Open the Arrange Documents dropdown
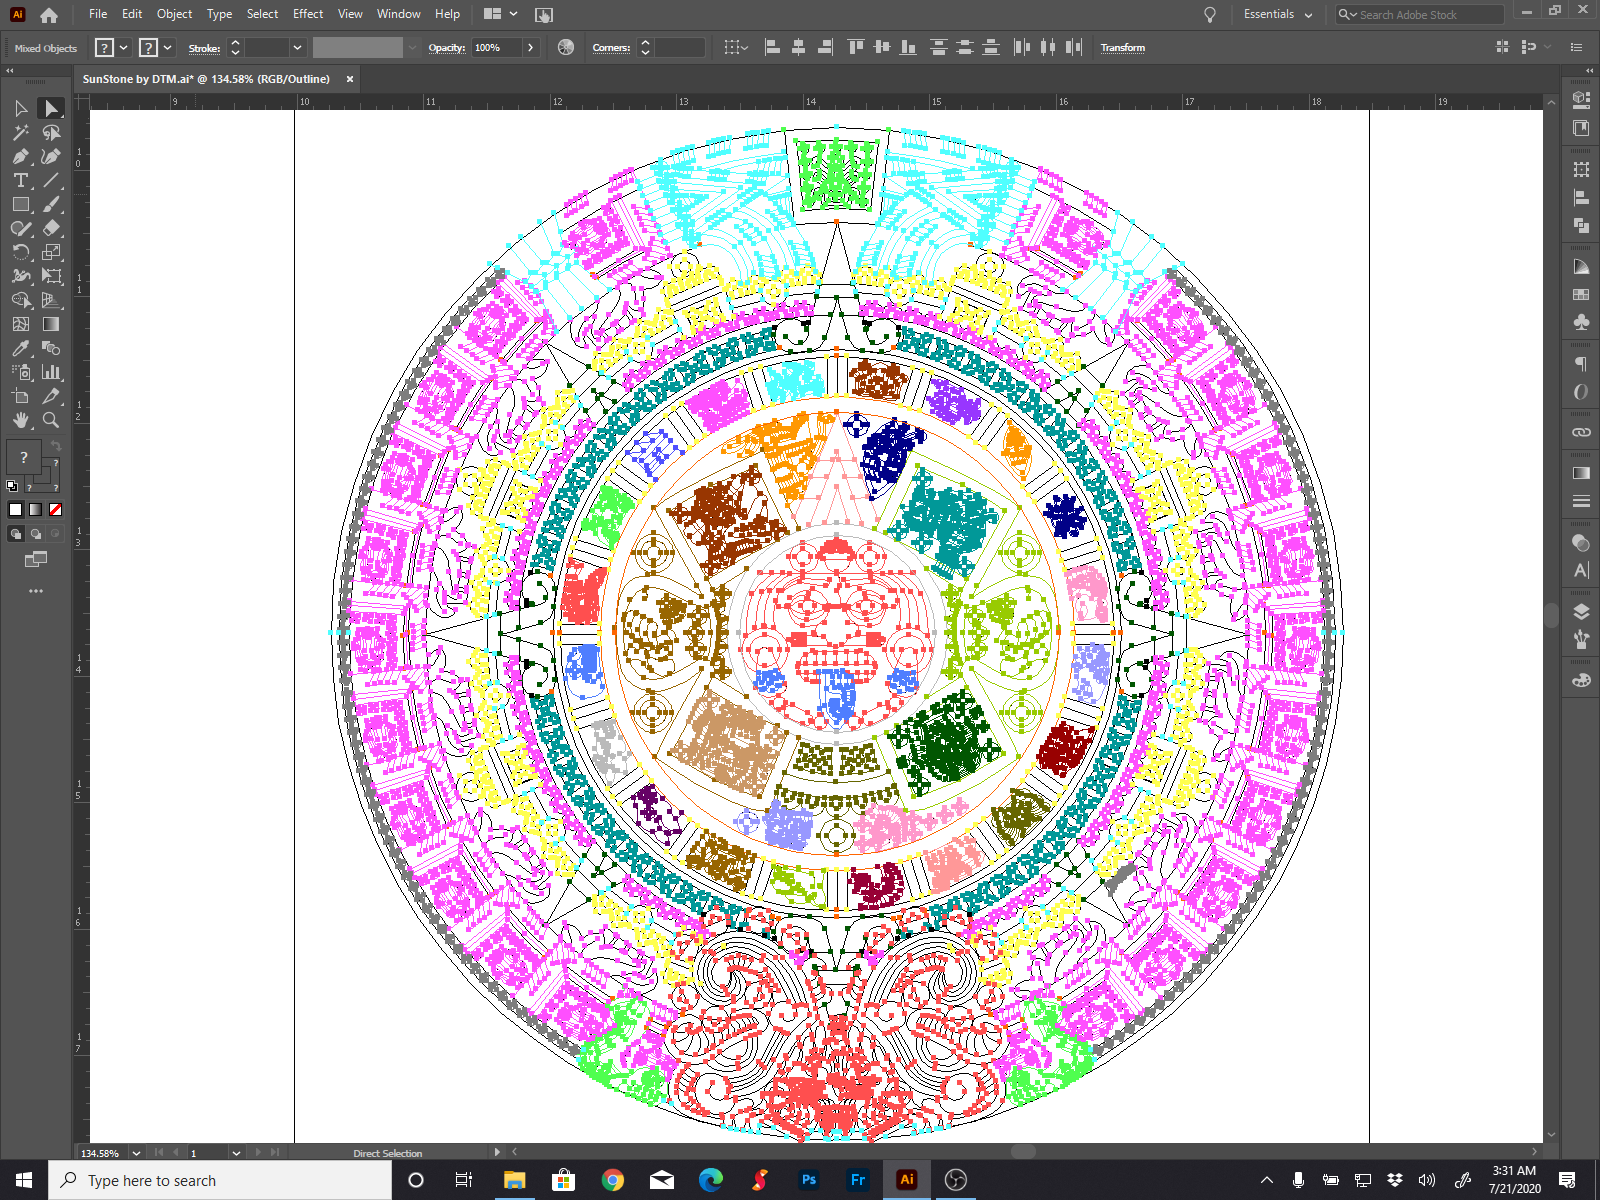The height and width of the screenshot is (1200, 1600). [500, 14]
